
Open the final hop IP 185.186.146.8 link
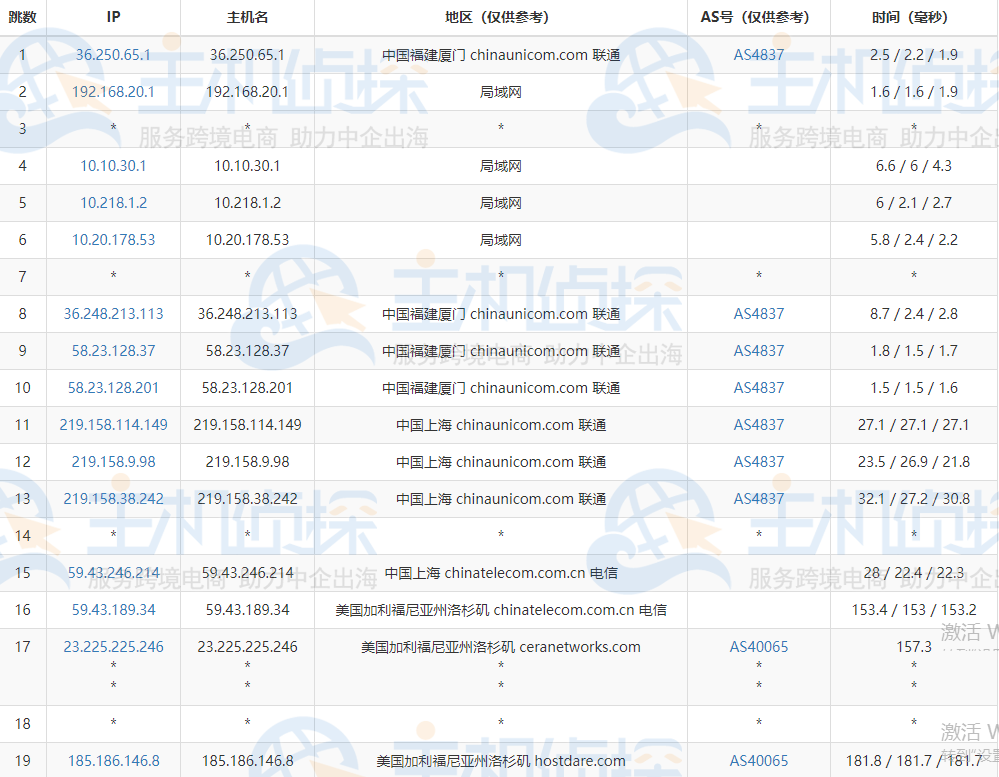113,760
